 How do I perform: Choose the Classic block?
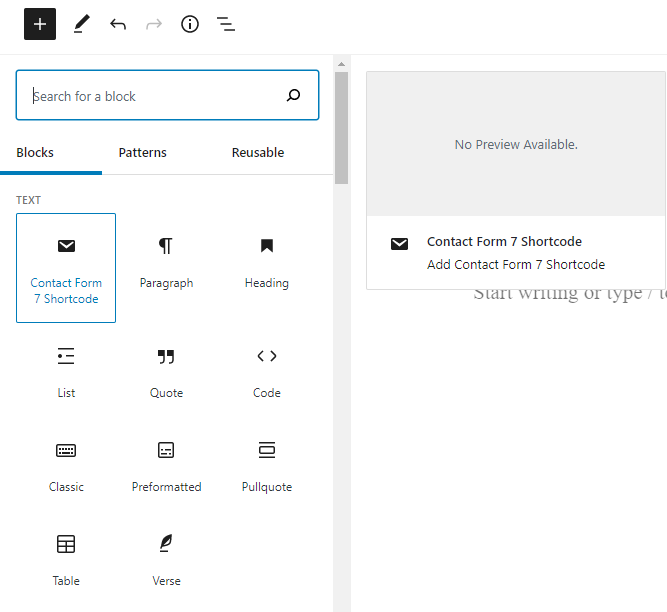point(66,466)
